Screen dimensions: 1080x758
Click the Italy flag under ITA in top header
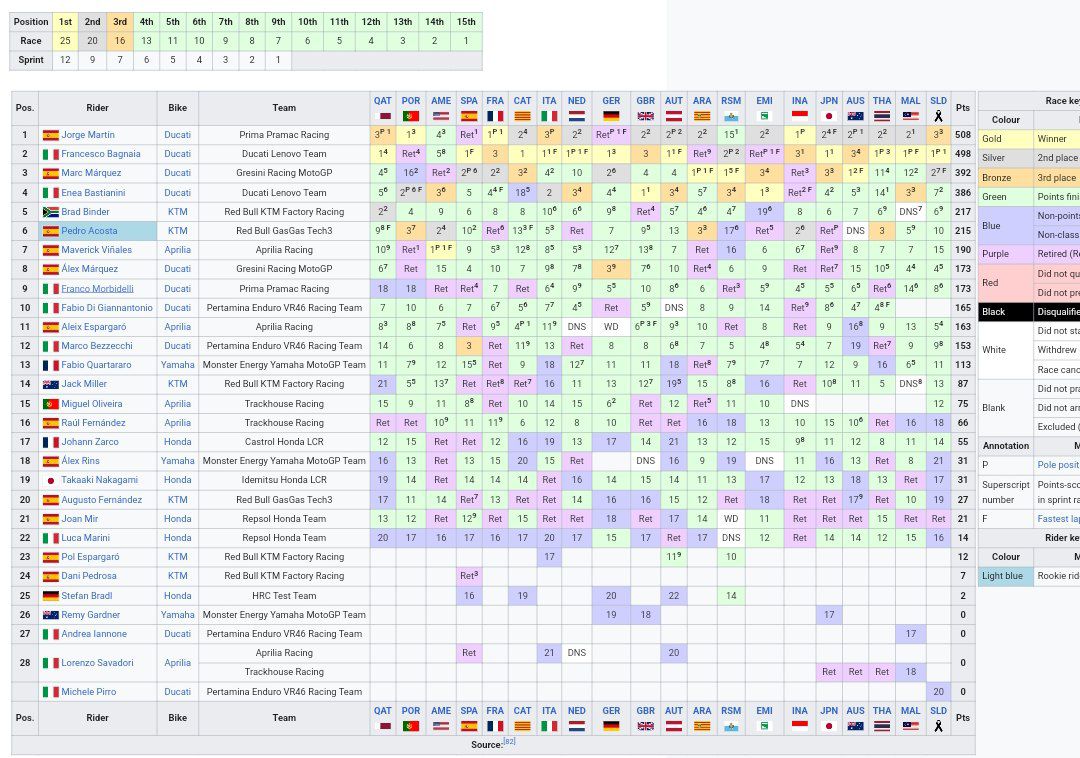pyautogui.click(x=549, y=116)
